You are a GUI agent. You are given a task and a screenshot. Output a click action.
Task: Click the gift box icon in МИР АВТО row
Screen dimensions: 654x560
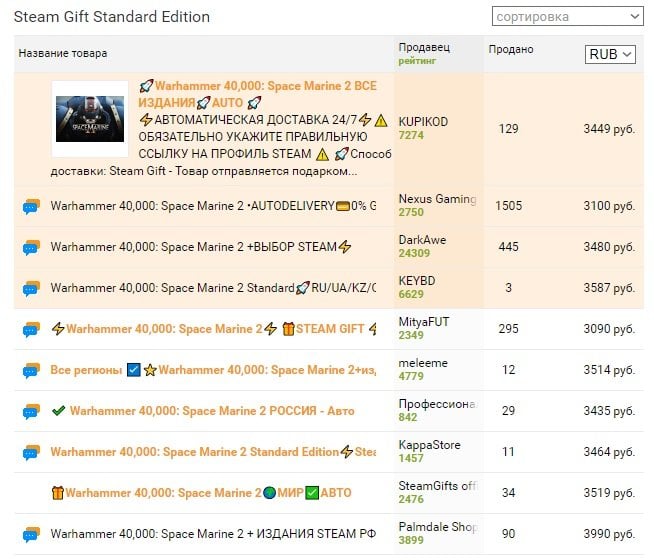[58, 493]
